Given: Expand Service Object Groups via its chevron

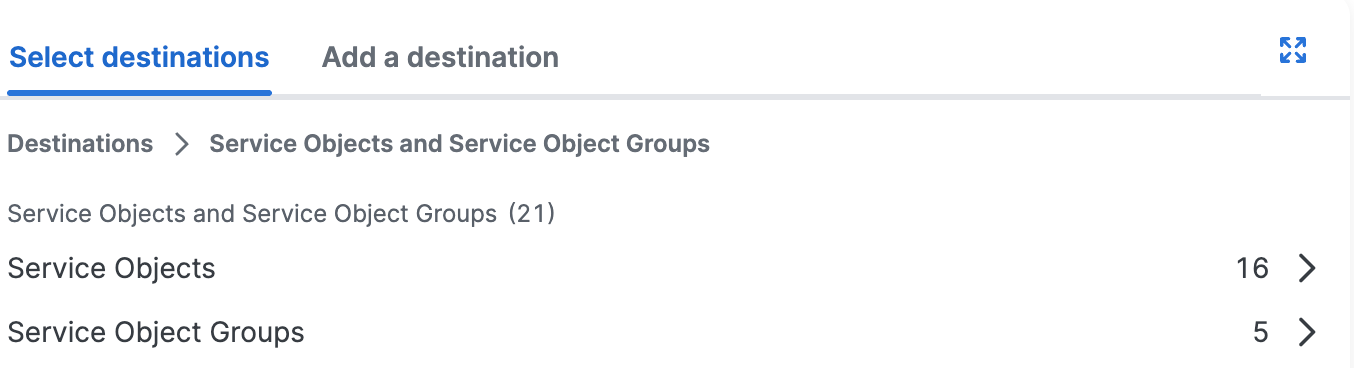Looking at the screenshot, I should click(x=1307, y=332).
